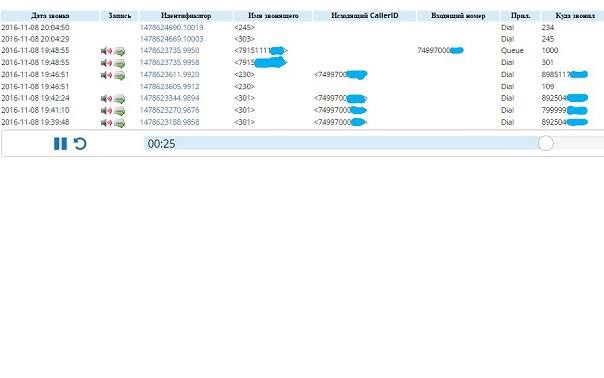Sort by the Дата звонка column header
The width and height of the screenshot is (604, 378).
point(50,16)
